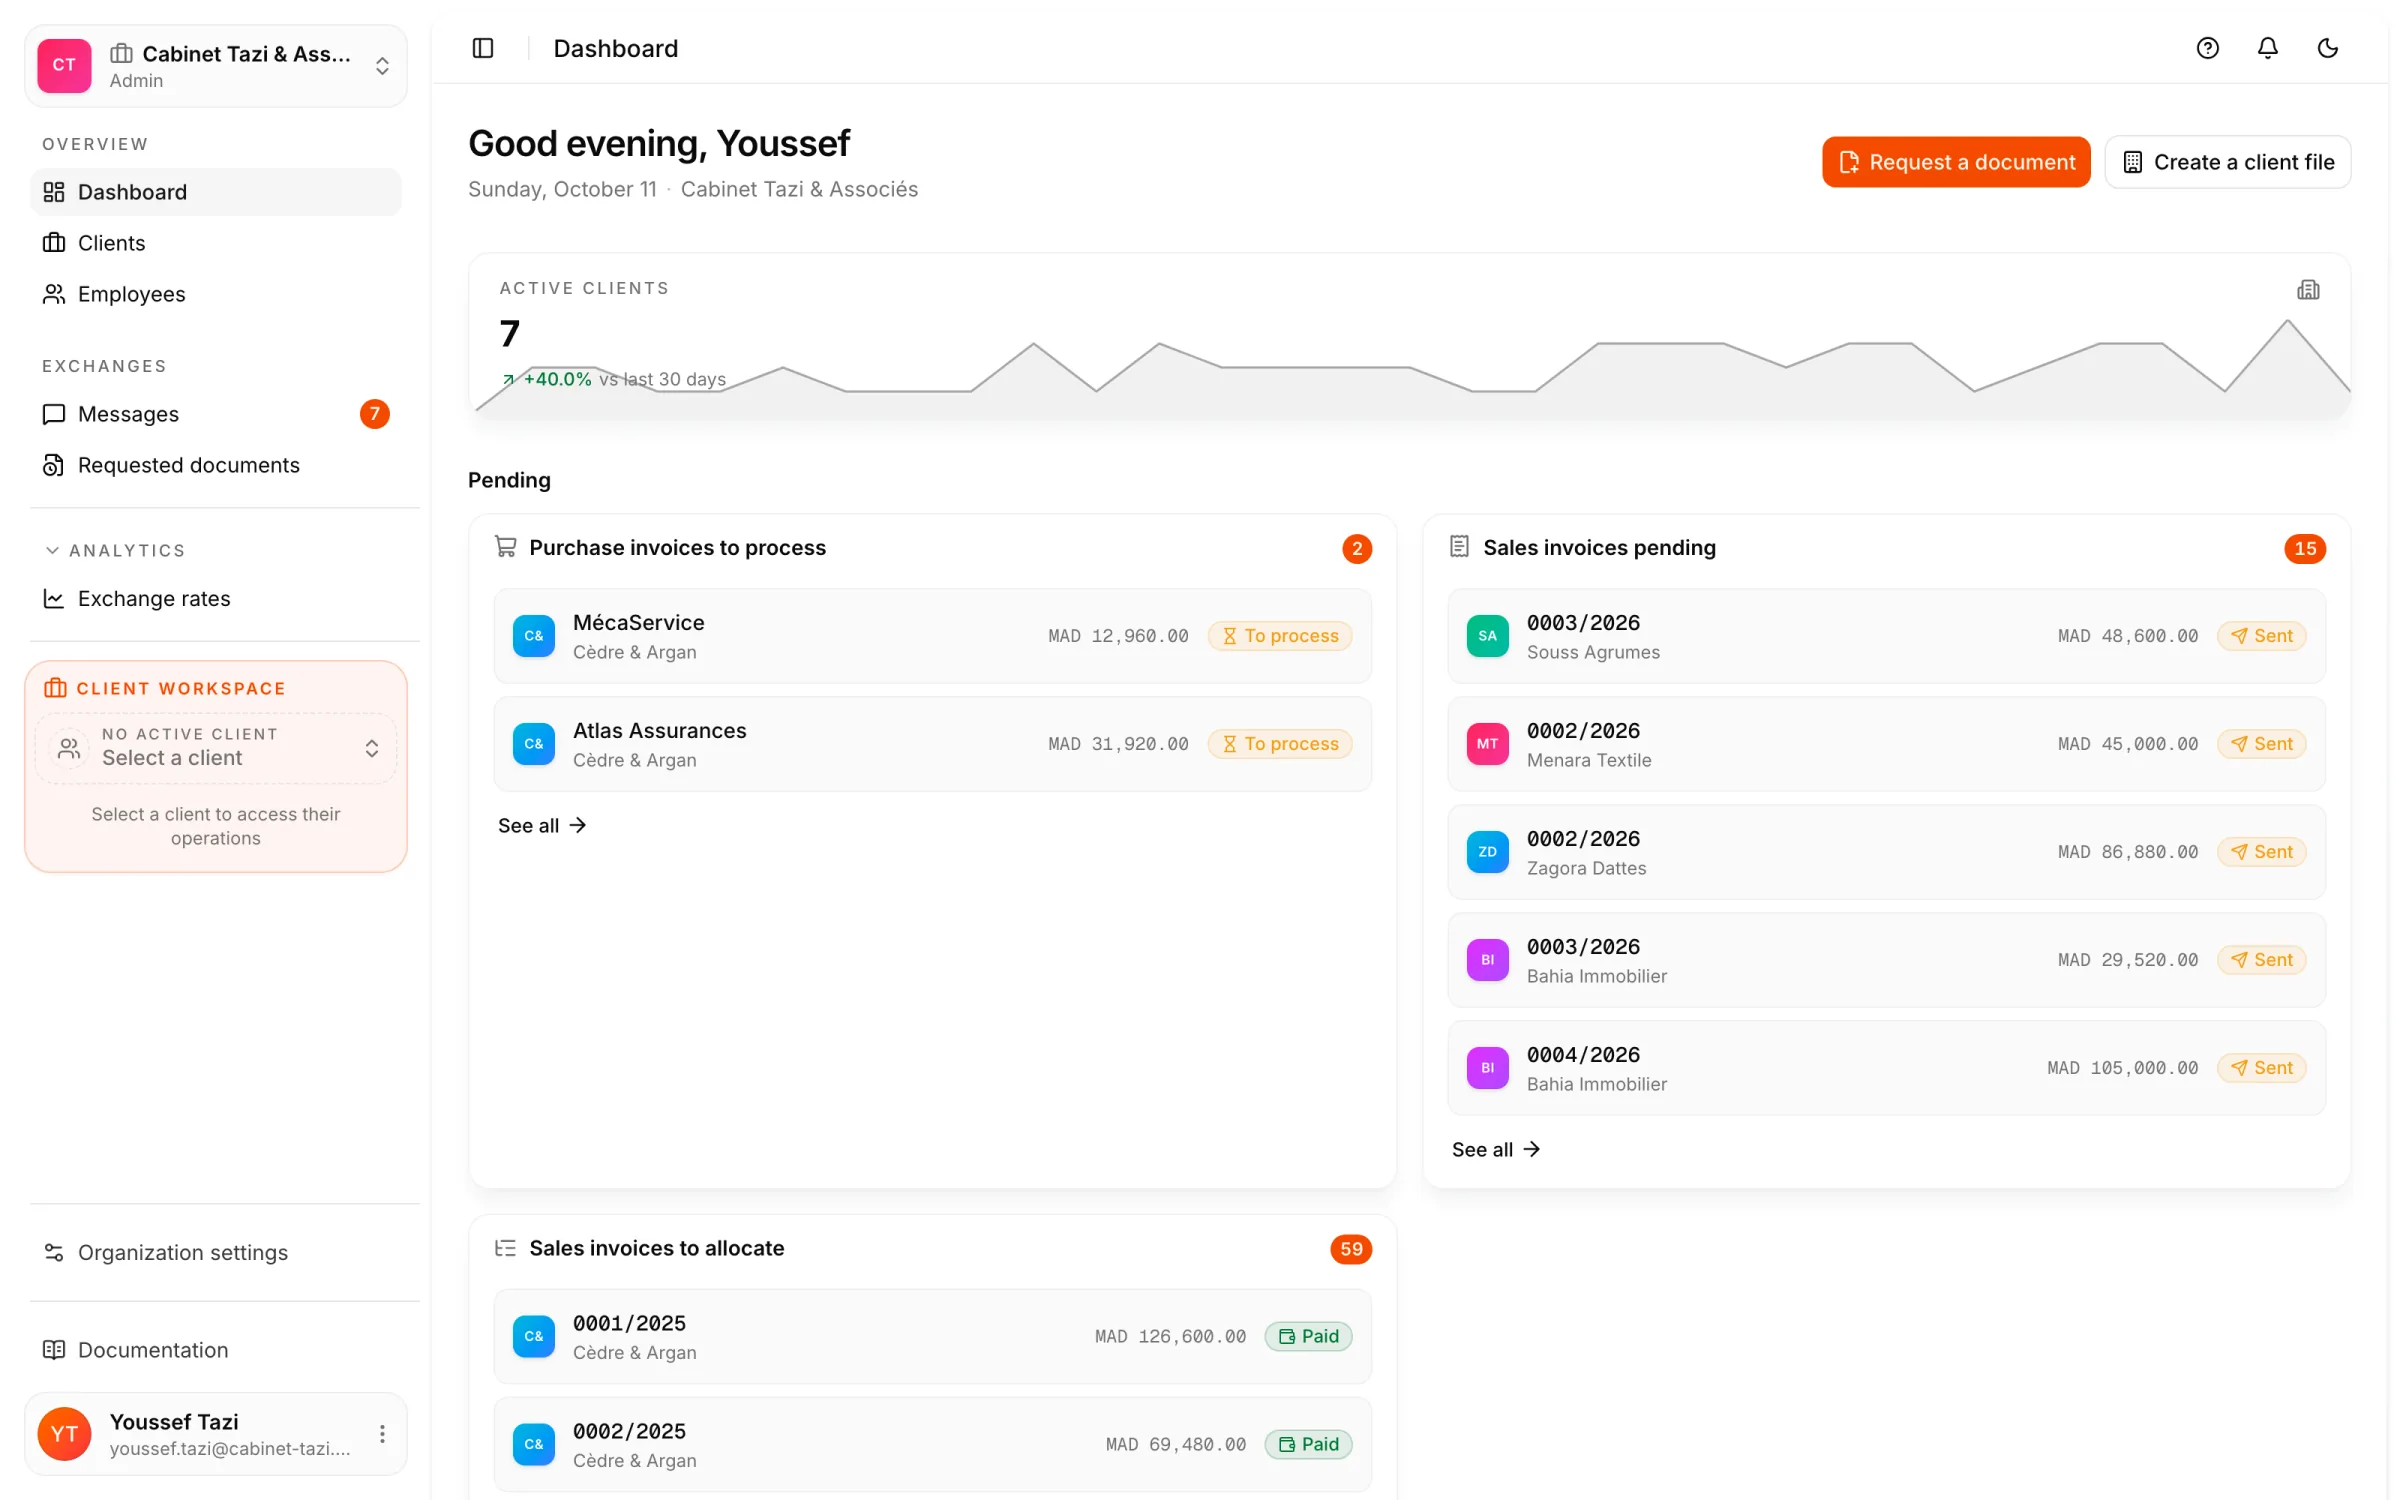
Task: Toggle the sidebar panel icon
Action: (483, 48)
